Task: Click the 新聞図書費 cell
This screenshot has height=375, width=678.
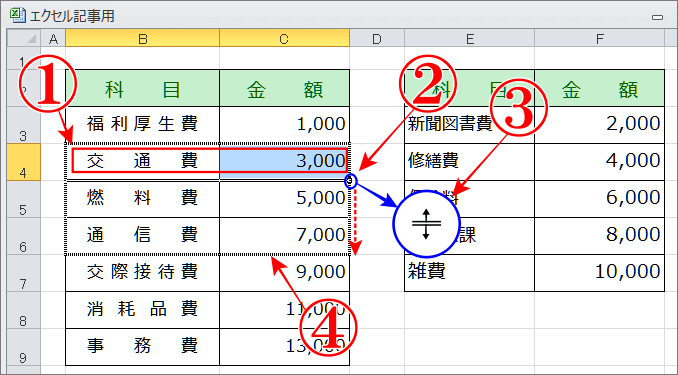Action: coord(469,125)
